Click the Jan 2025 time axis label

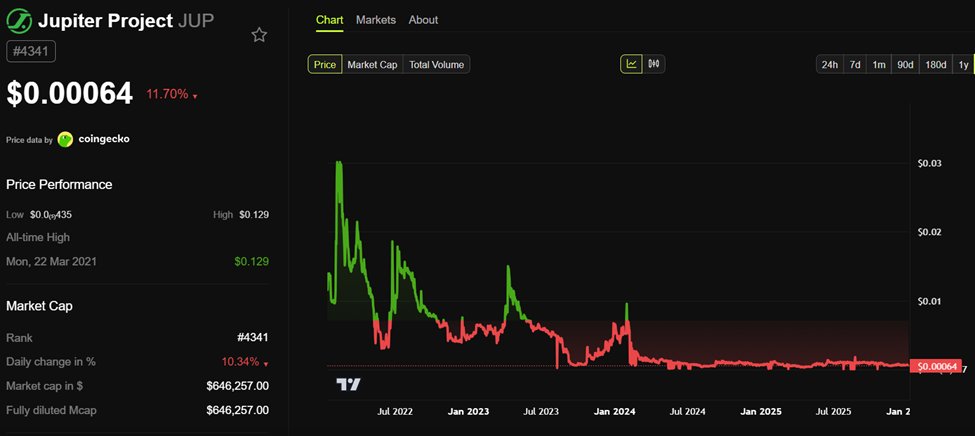pyautogui.click(x=760, y=412)
